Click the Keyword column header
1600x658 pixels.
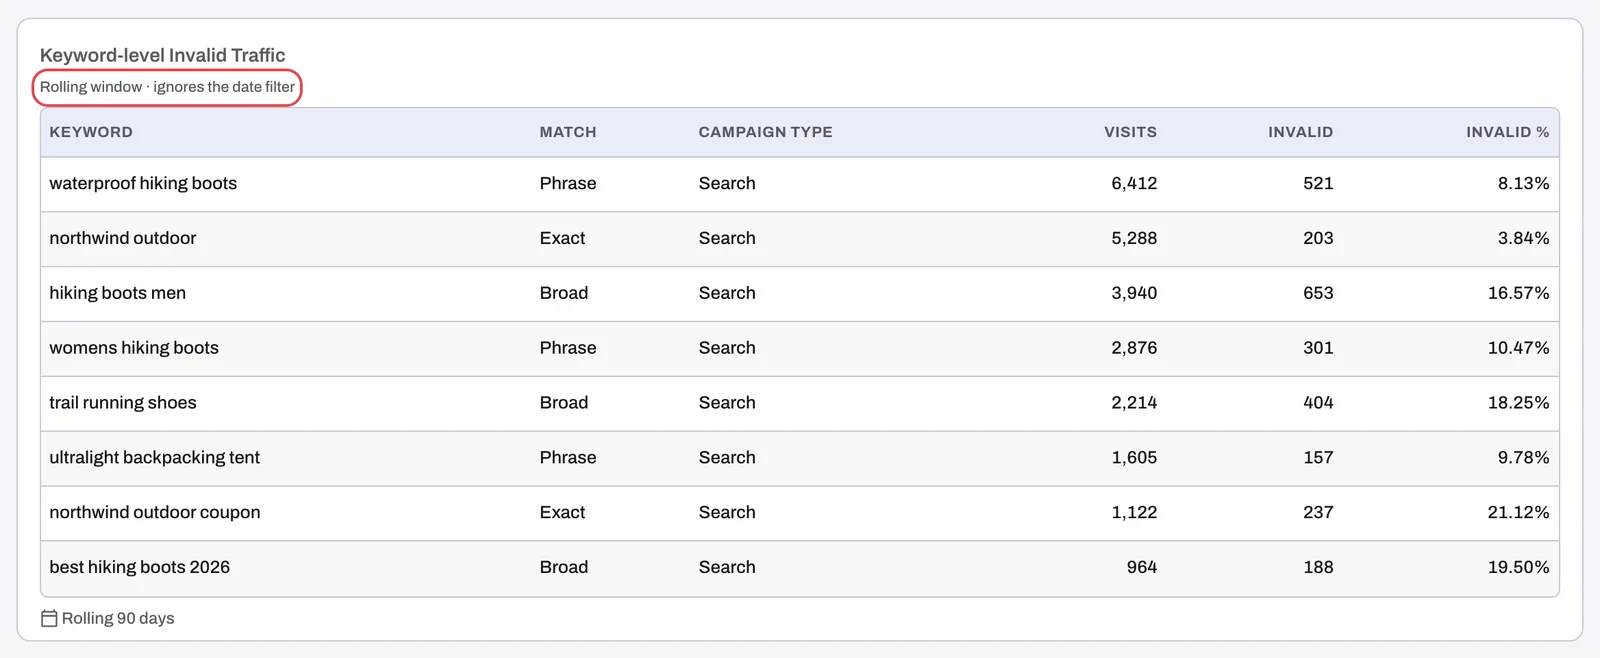pos(91,132)
